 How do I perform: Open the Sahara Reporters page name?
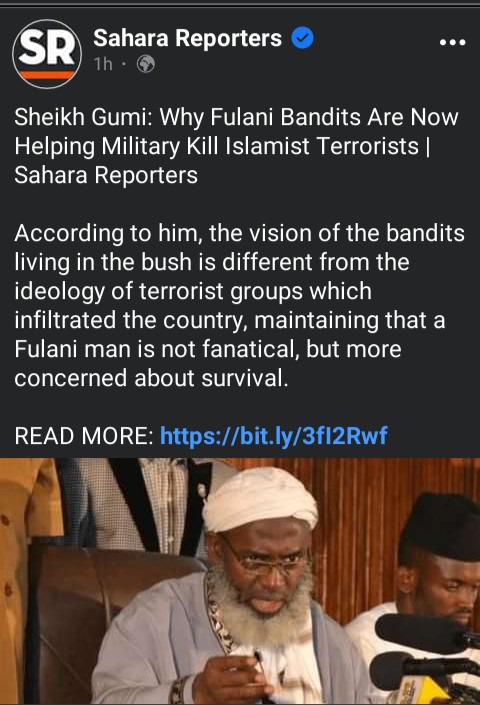187,38
